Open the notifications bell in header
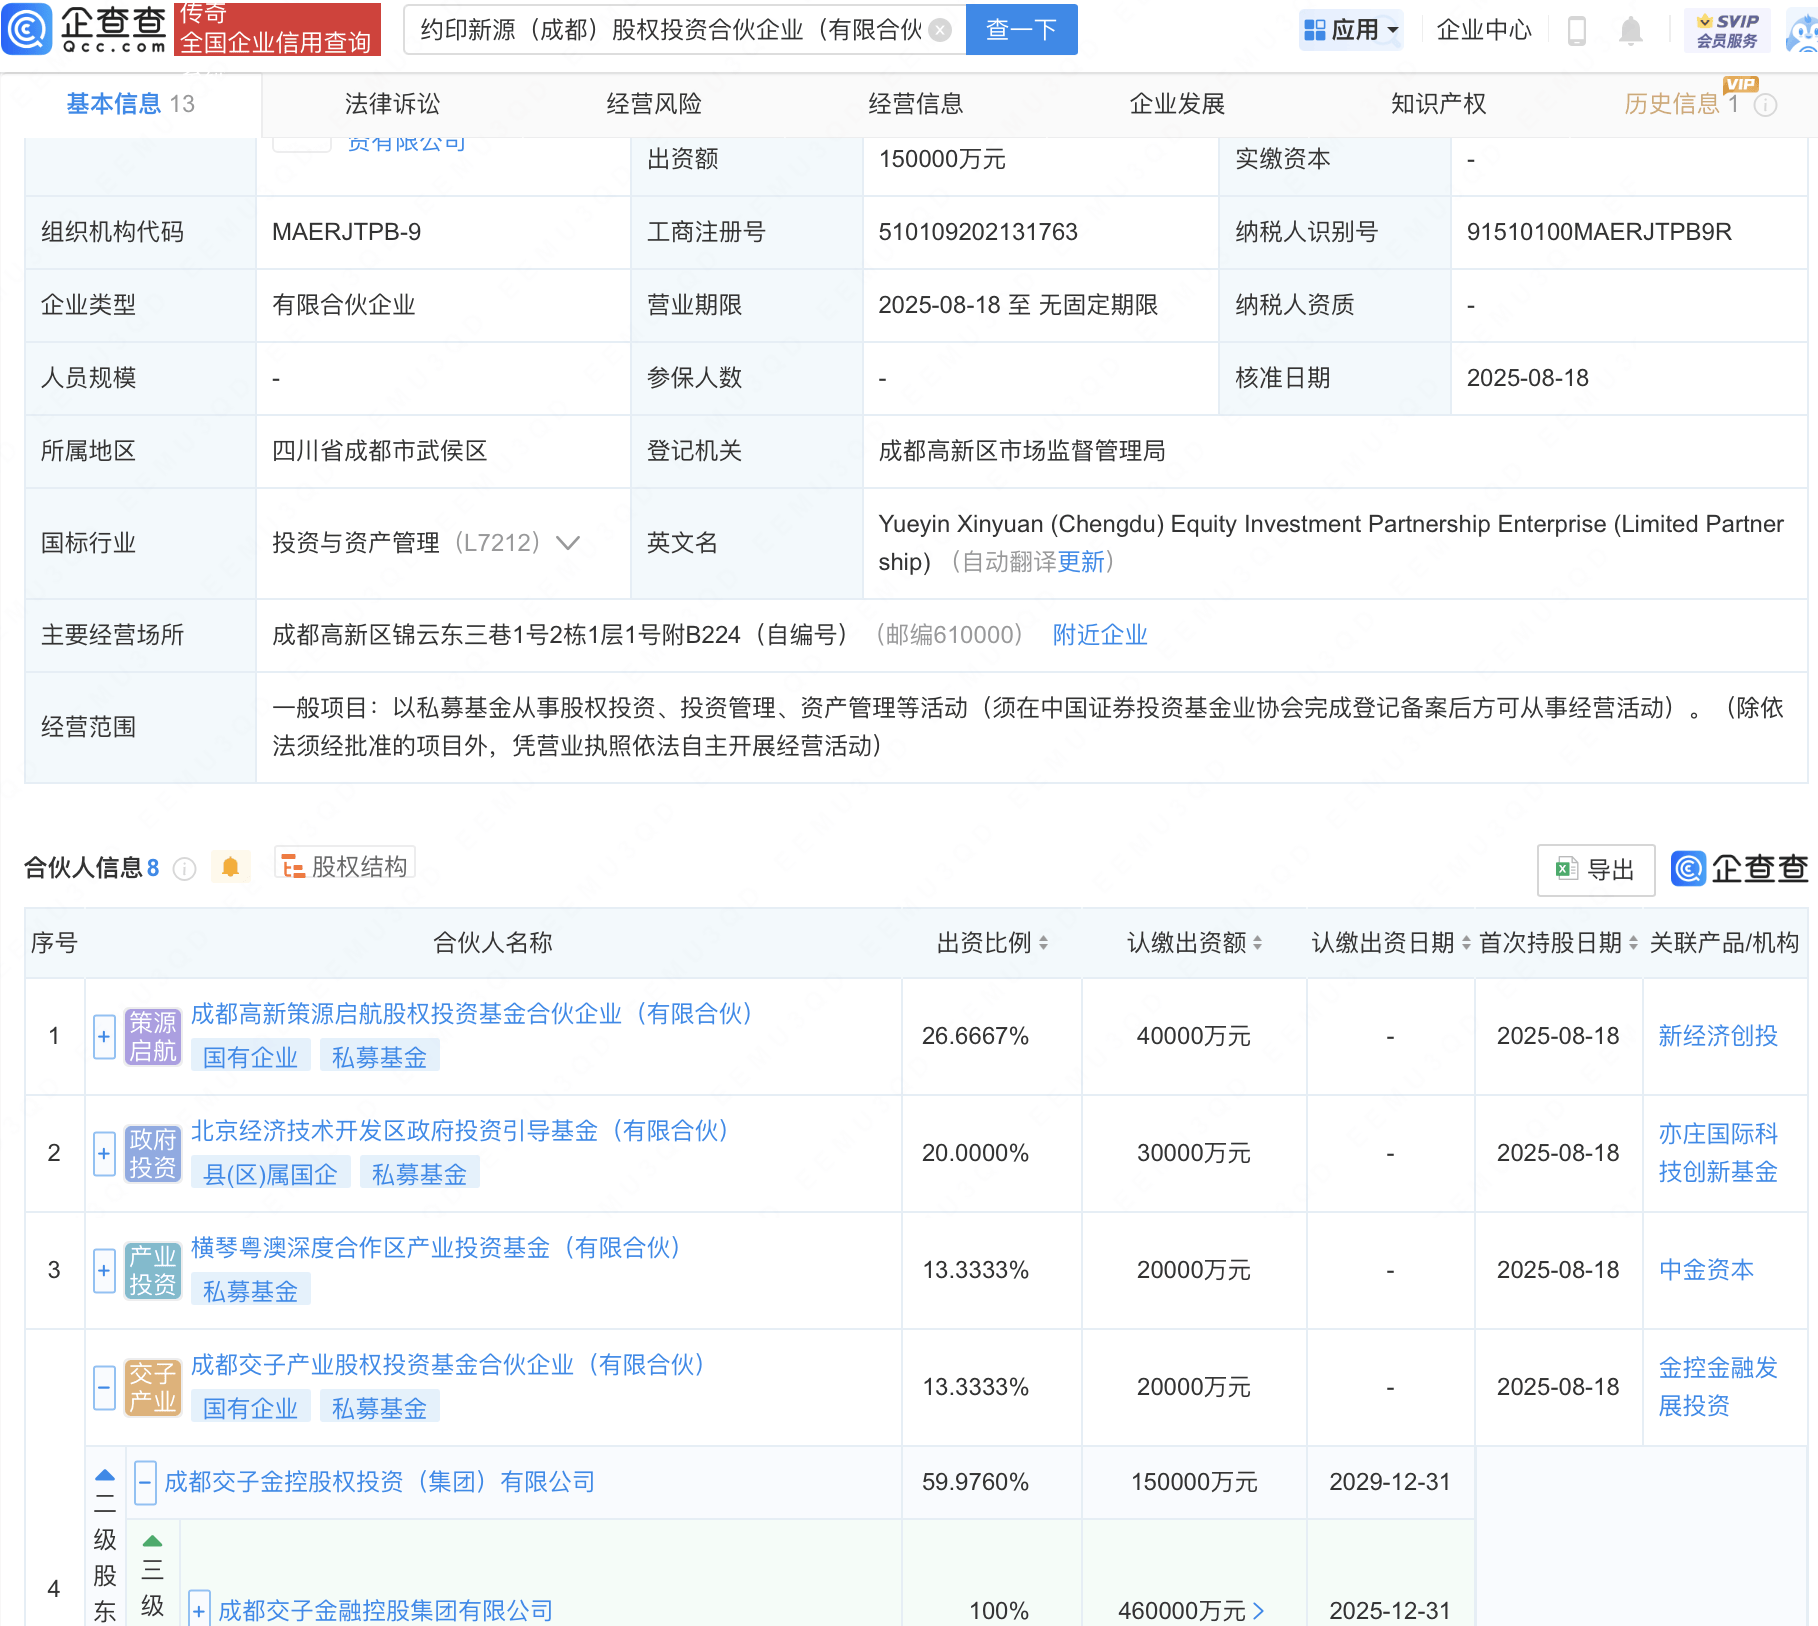 [x=1631, y=30]
